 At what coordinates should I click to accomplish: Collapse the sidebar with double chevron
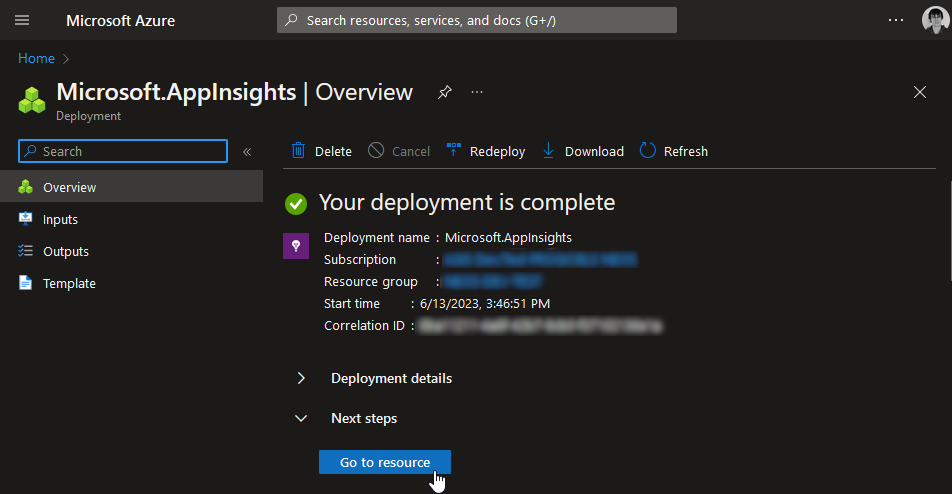coord(247,152)
